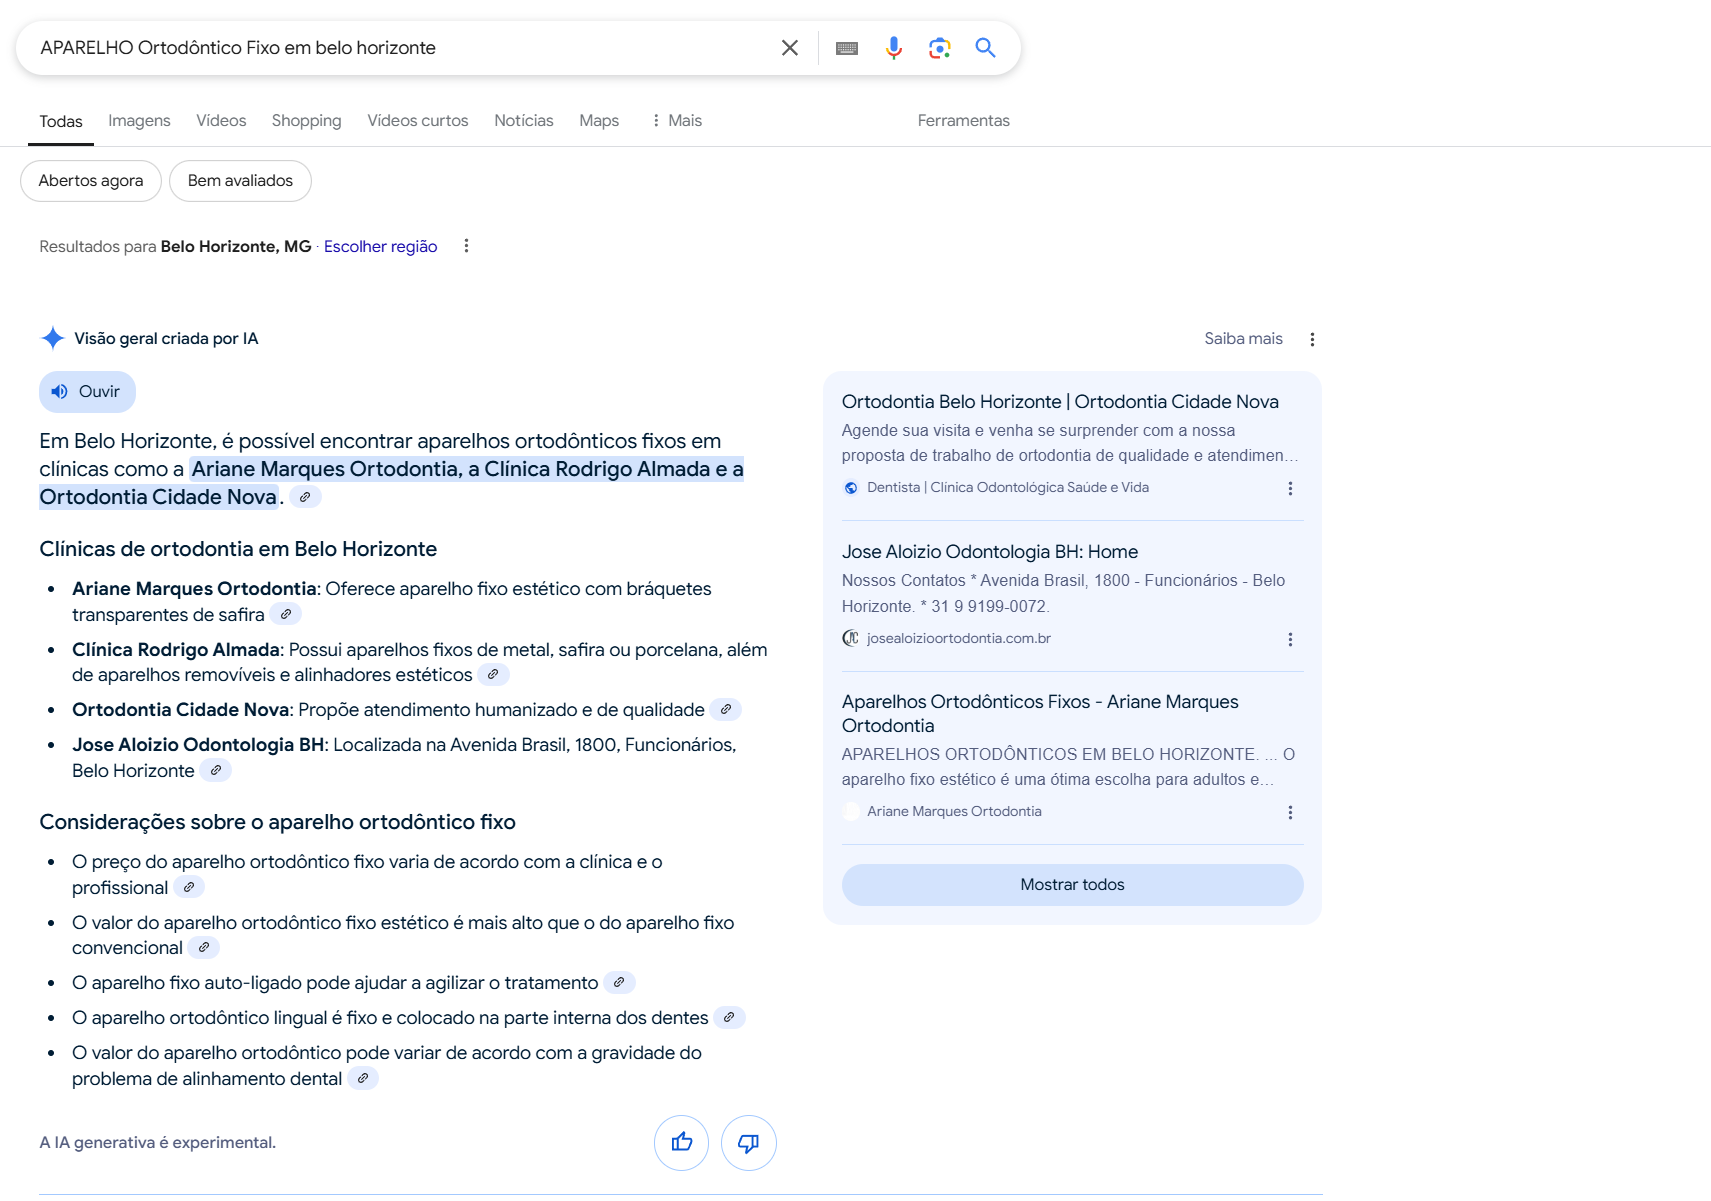Click the 'Visão geral criada por IA' label
Viewport: 1711px width, 1201px height.
(x=166, y=339)
